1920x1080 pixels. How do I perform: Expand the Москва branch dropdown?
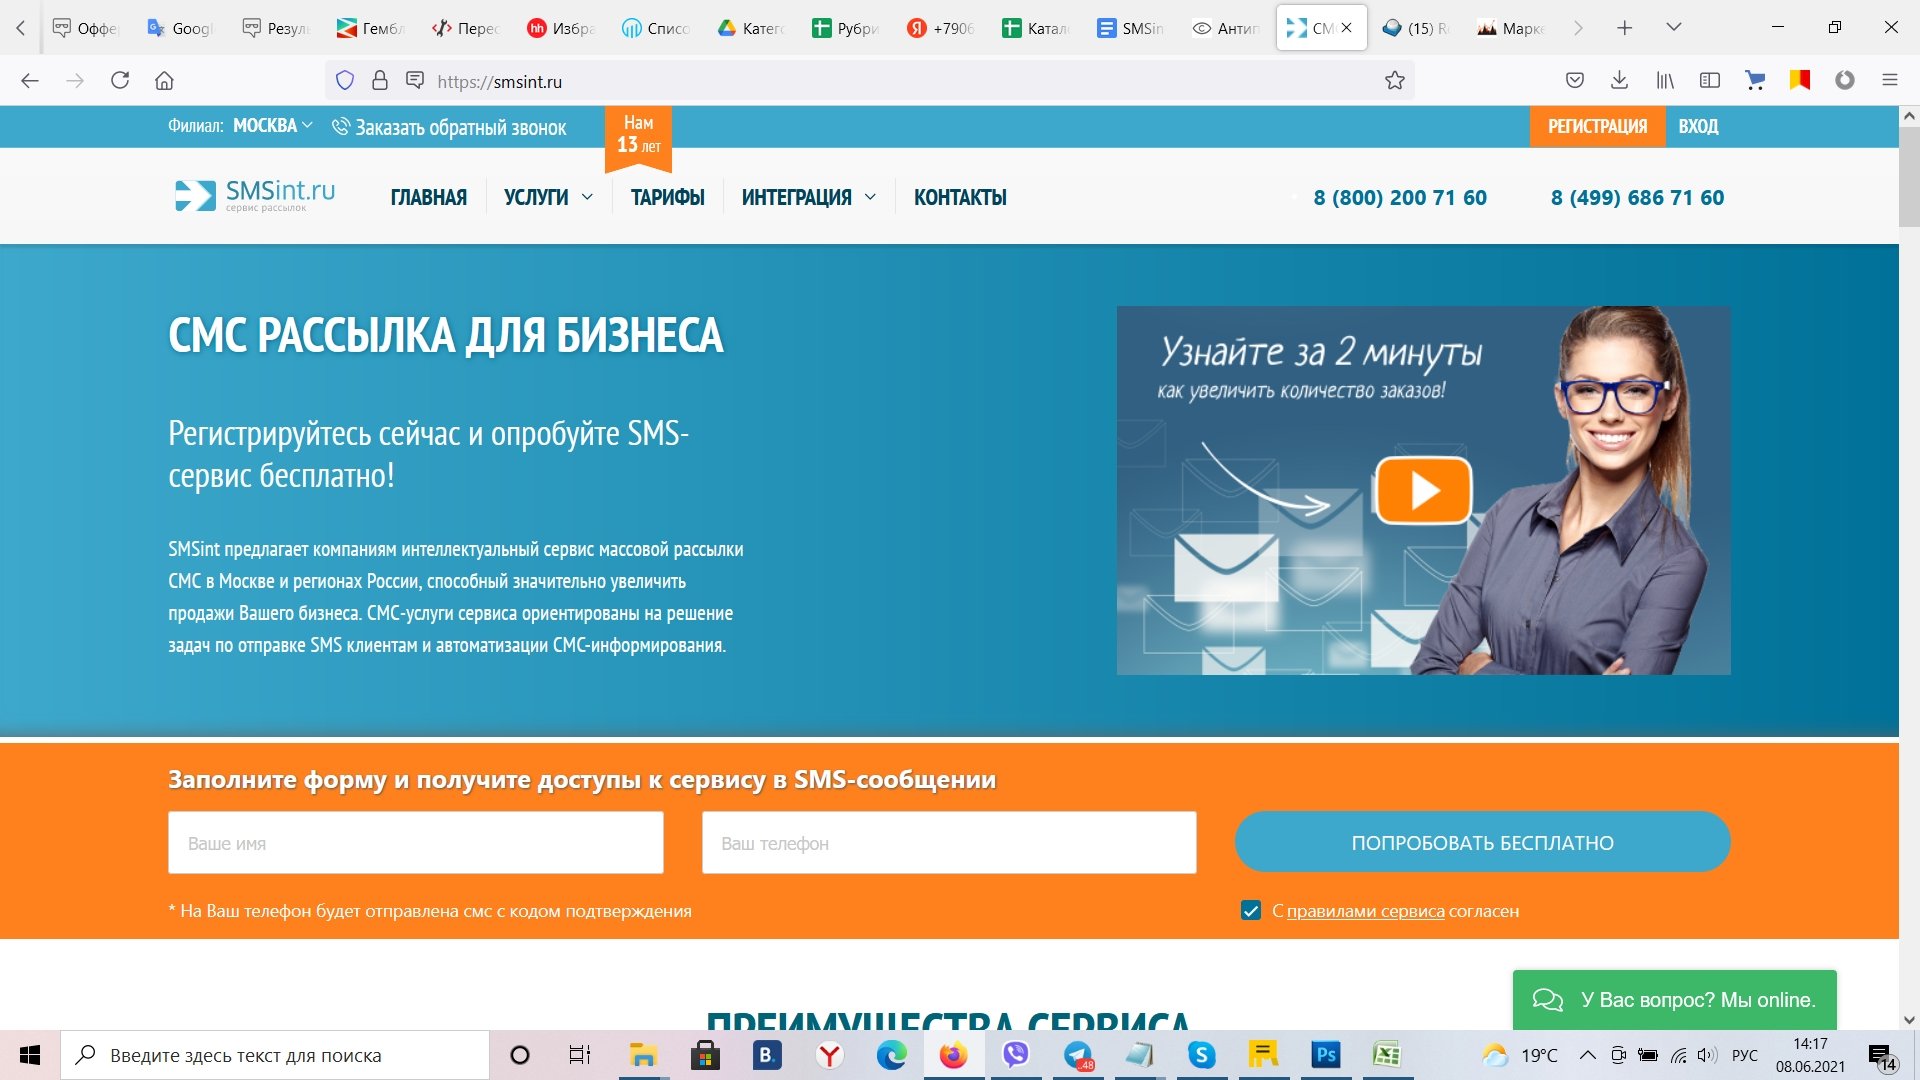point(272,126)
